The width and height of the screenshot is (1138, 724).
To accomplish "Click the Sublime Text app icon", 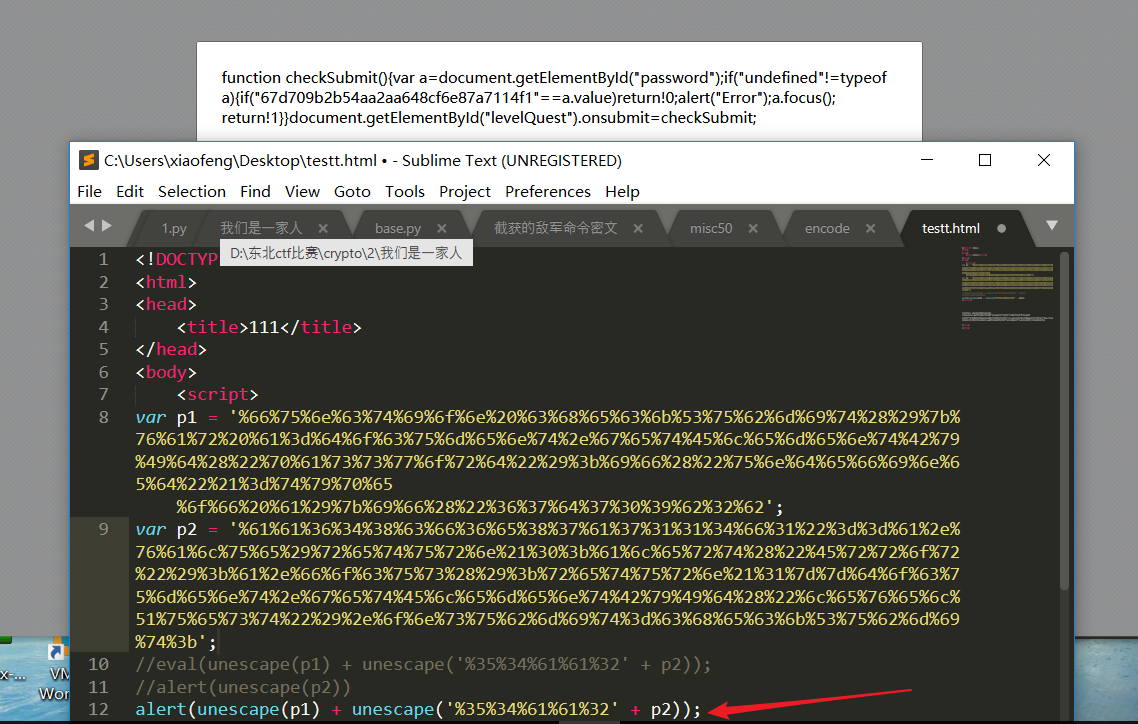I will click(x=89, y=160).
